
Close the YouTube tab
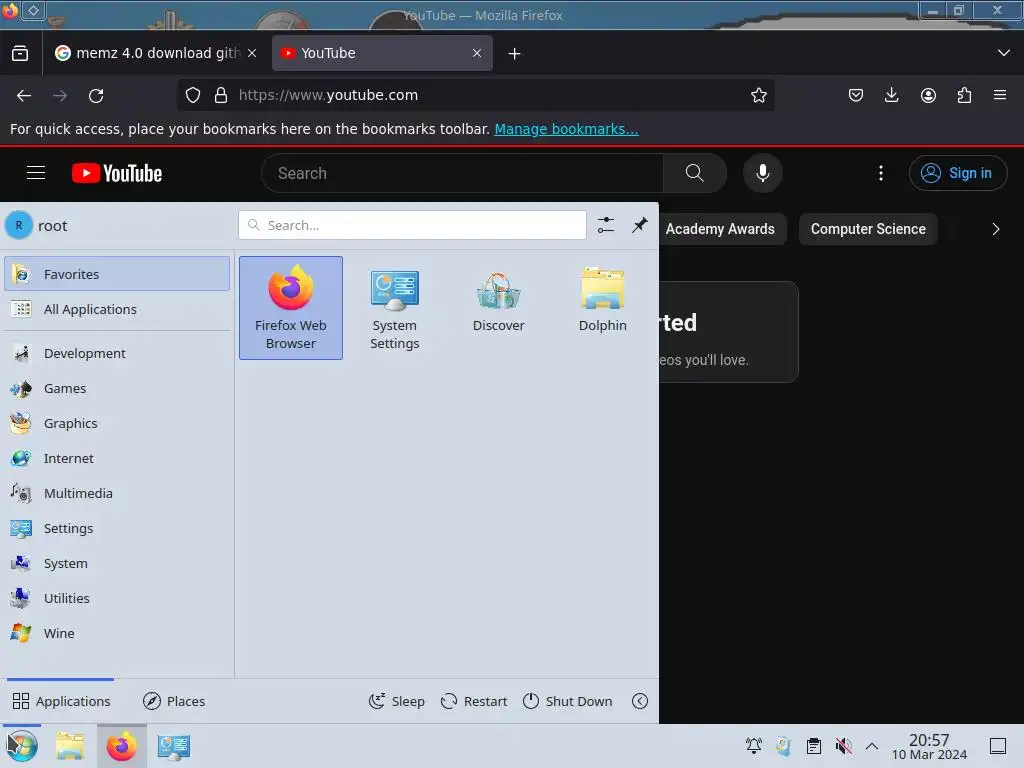[x=477, y=53]
